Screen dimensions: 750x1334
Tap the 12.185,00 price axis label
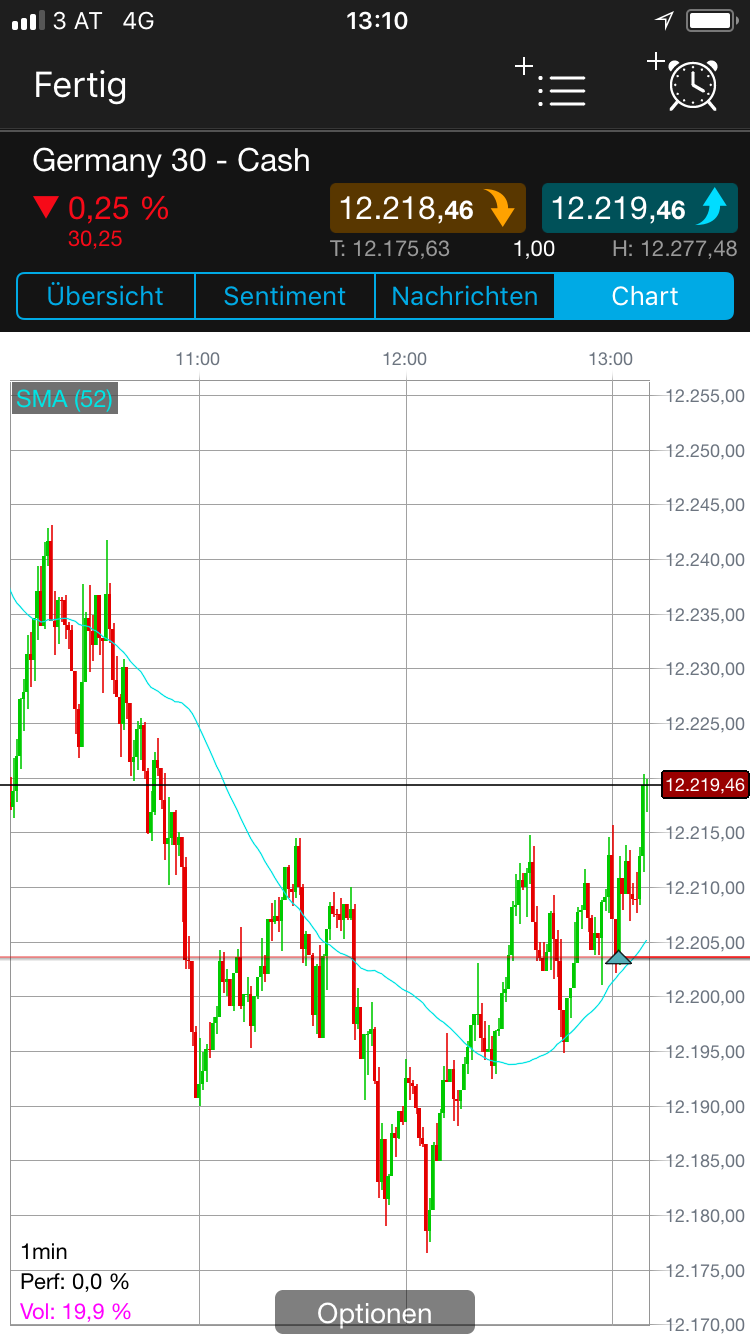pos(705,1161)
